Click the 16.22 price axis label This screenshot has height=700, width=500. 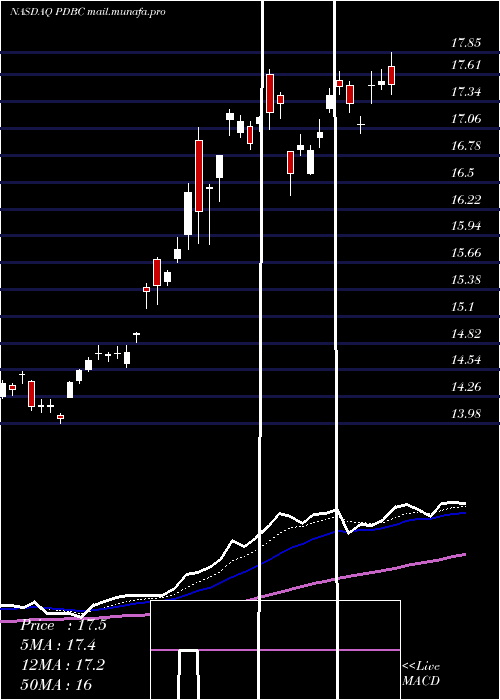tap(466, 200)
